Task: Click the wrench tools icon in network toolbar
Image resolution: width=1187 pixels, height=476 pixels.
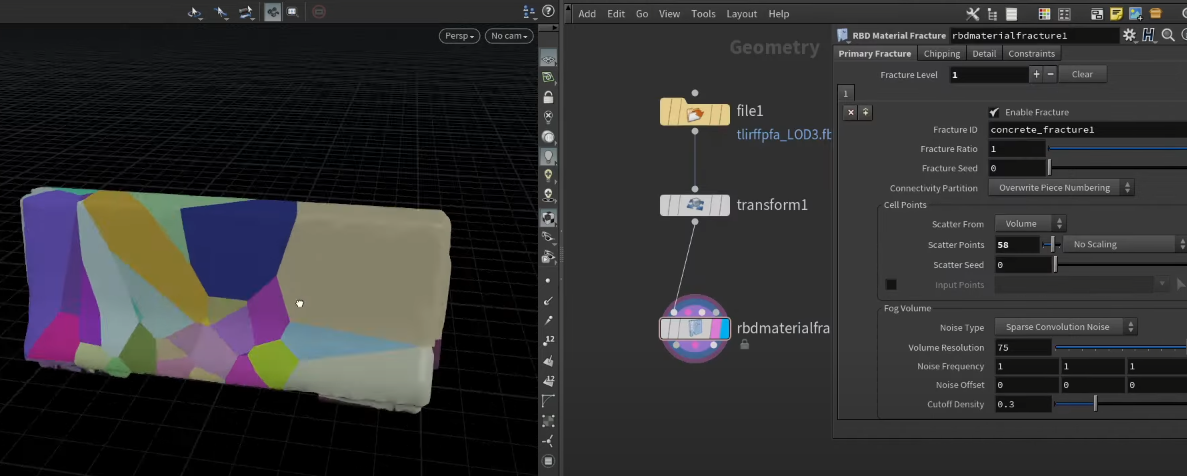Action: pyautogui.click(x=973, y=13)
